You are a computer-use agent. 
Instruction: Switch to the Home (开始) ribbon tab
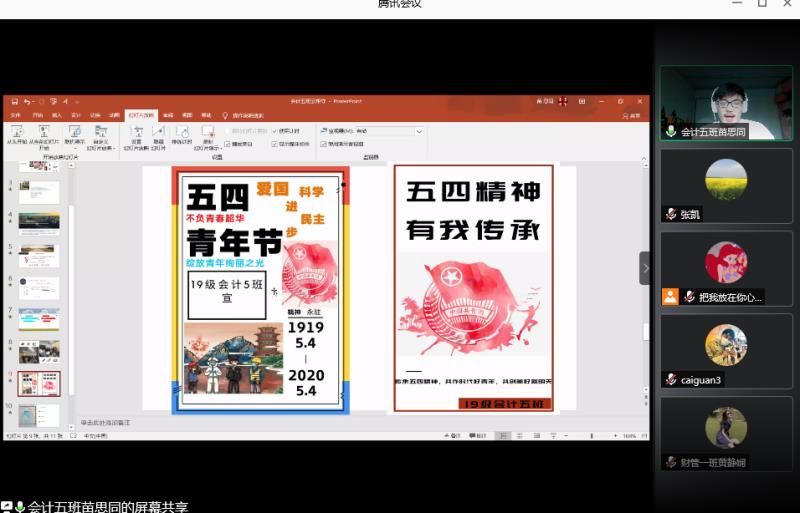(38, 115)
